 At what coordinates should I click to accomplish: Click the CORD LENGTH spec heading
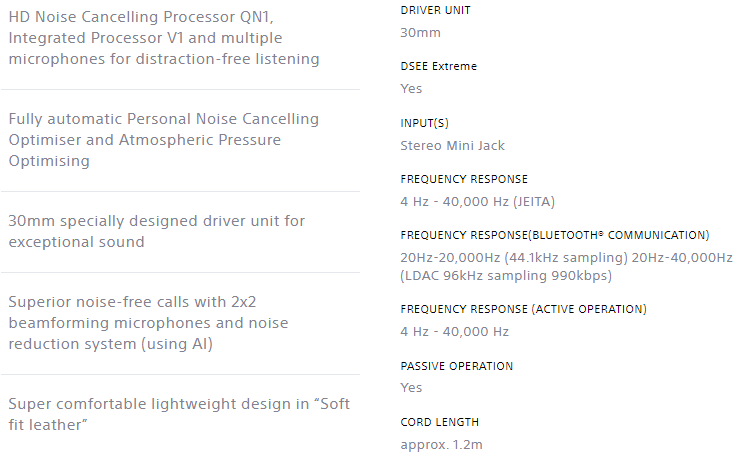pos(439,422)
